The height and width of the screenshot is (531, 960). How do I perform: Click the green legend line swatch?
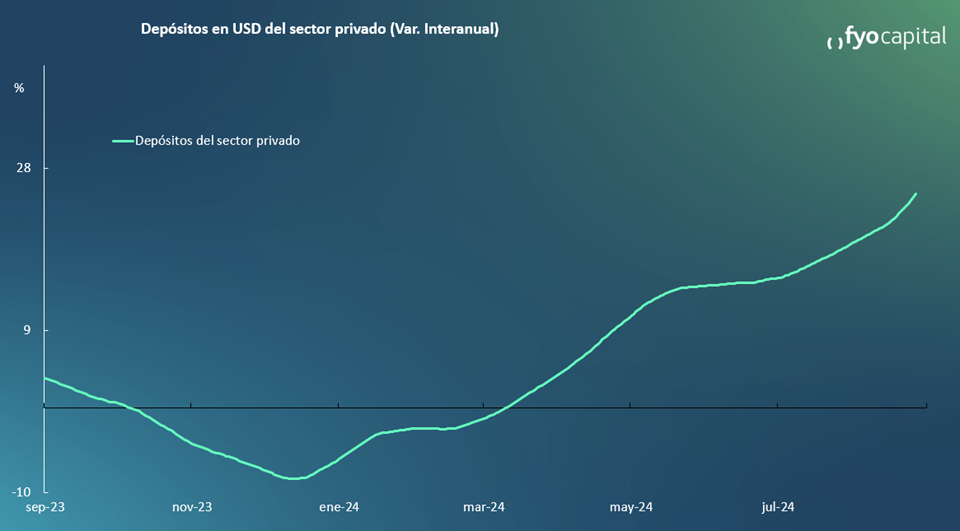point(123,141)
